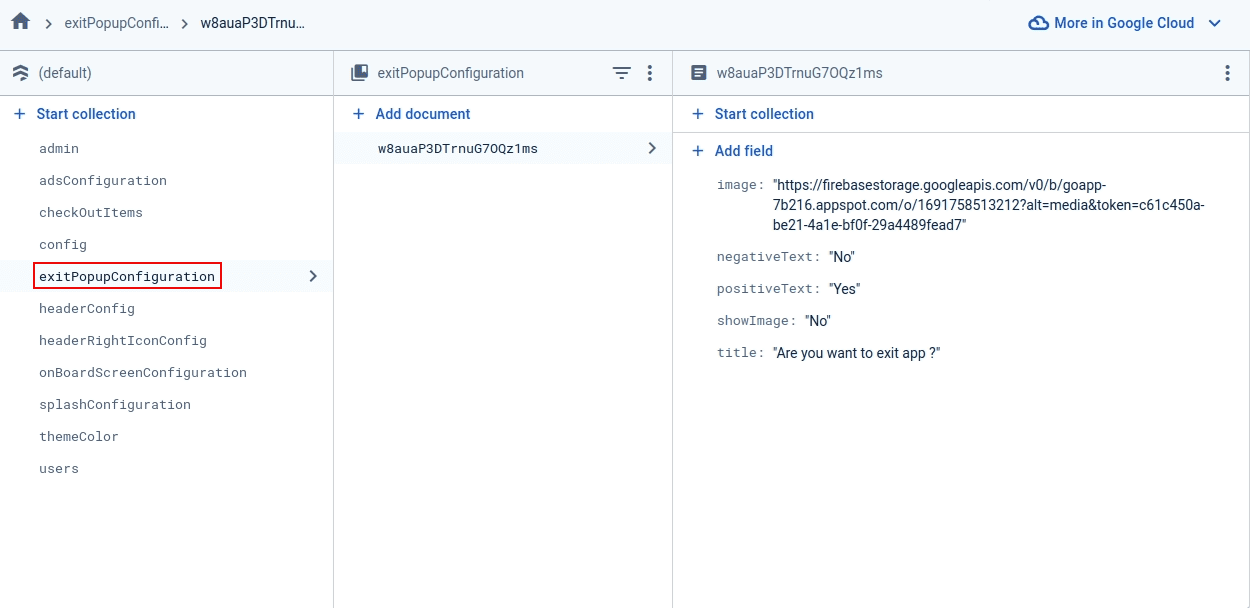Expand chevron next to exitPopupConfiguration collection

313,276
